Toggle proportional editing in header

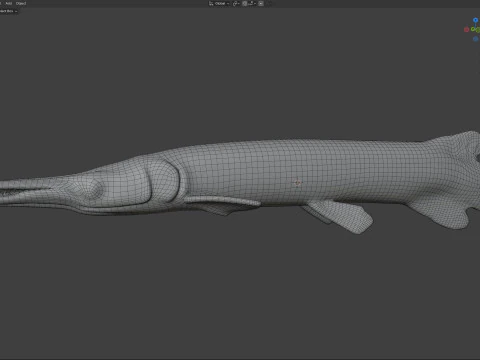coord(261,3)
